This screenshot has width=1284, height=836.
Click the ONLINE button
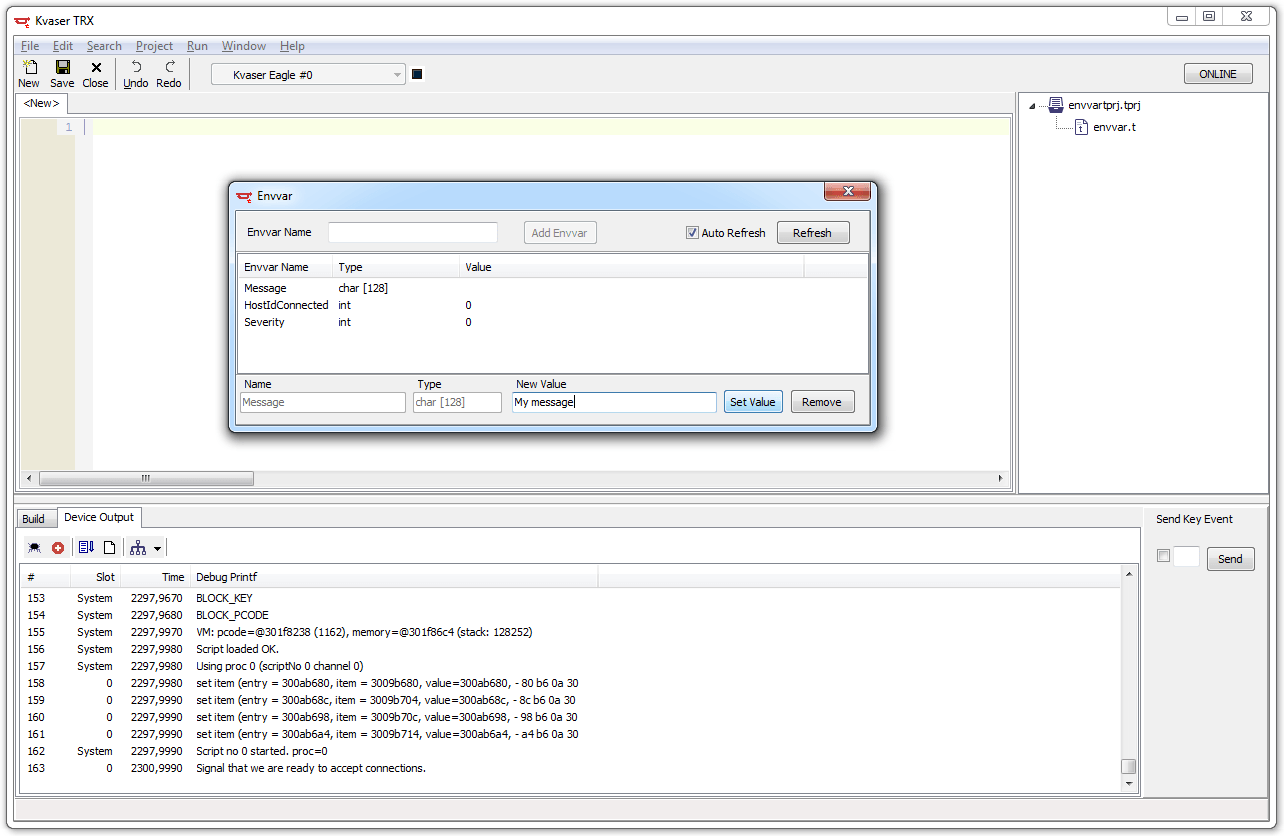pos(1218,74)
